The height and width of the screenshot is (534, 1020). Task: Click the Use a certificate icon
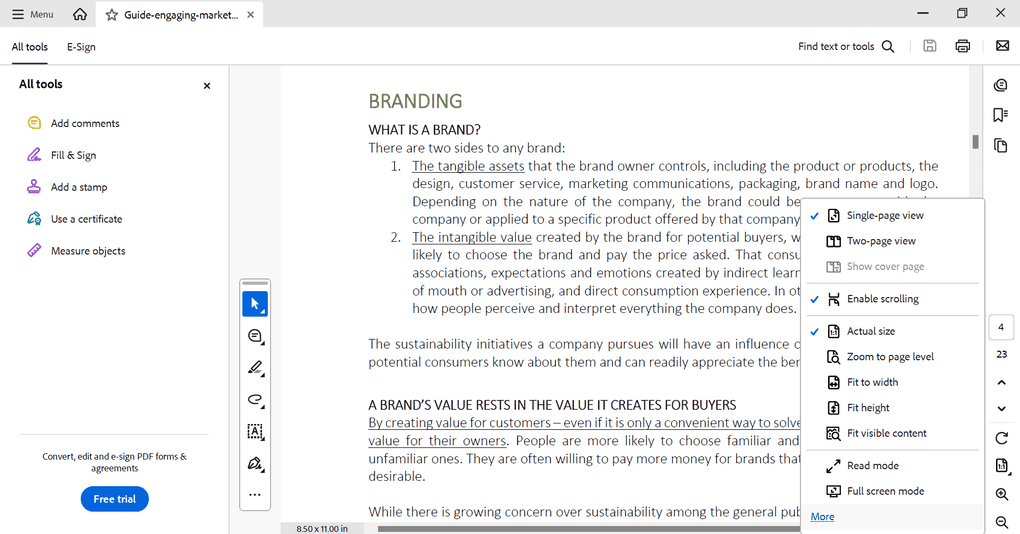(x=34, y=219)
